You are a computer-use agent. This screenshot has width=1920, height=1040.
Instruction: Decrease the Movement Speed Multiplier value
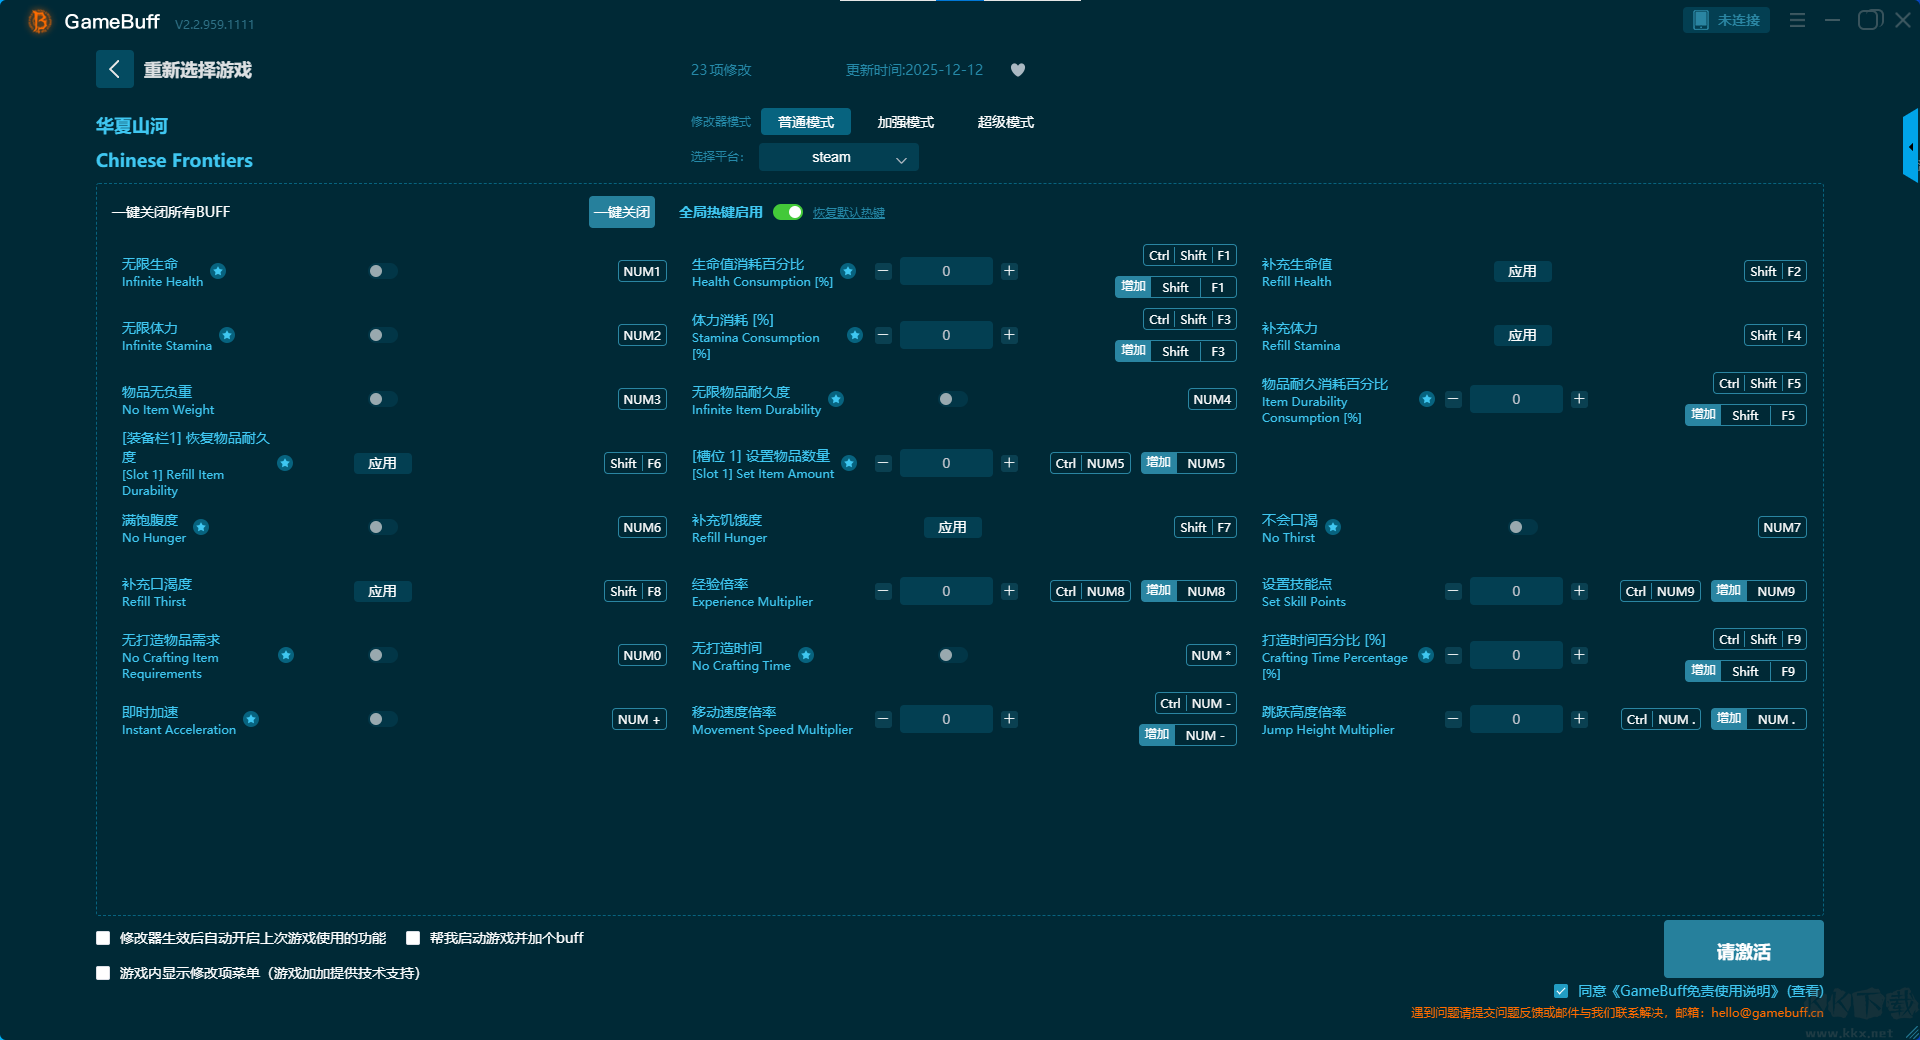click(x=883, y=719)
